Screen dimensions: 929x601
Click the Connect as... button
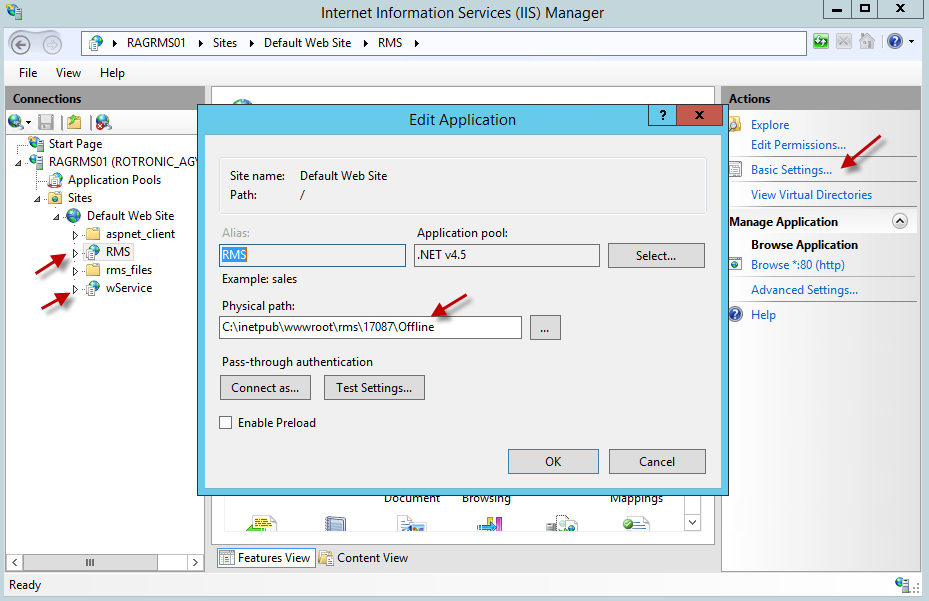(265, 388)
